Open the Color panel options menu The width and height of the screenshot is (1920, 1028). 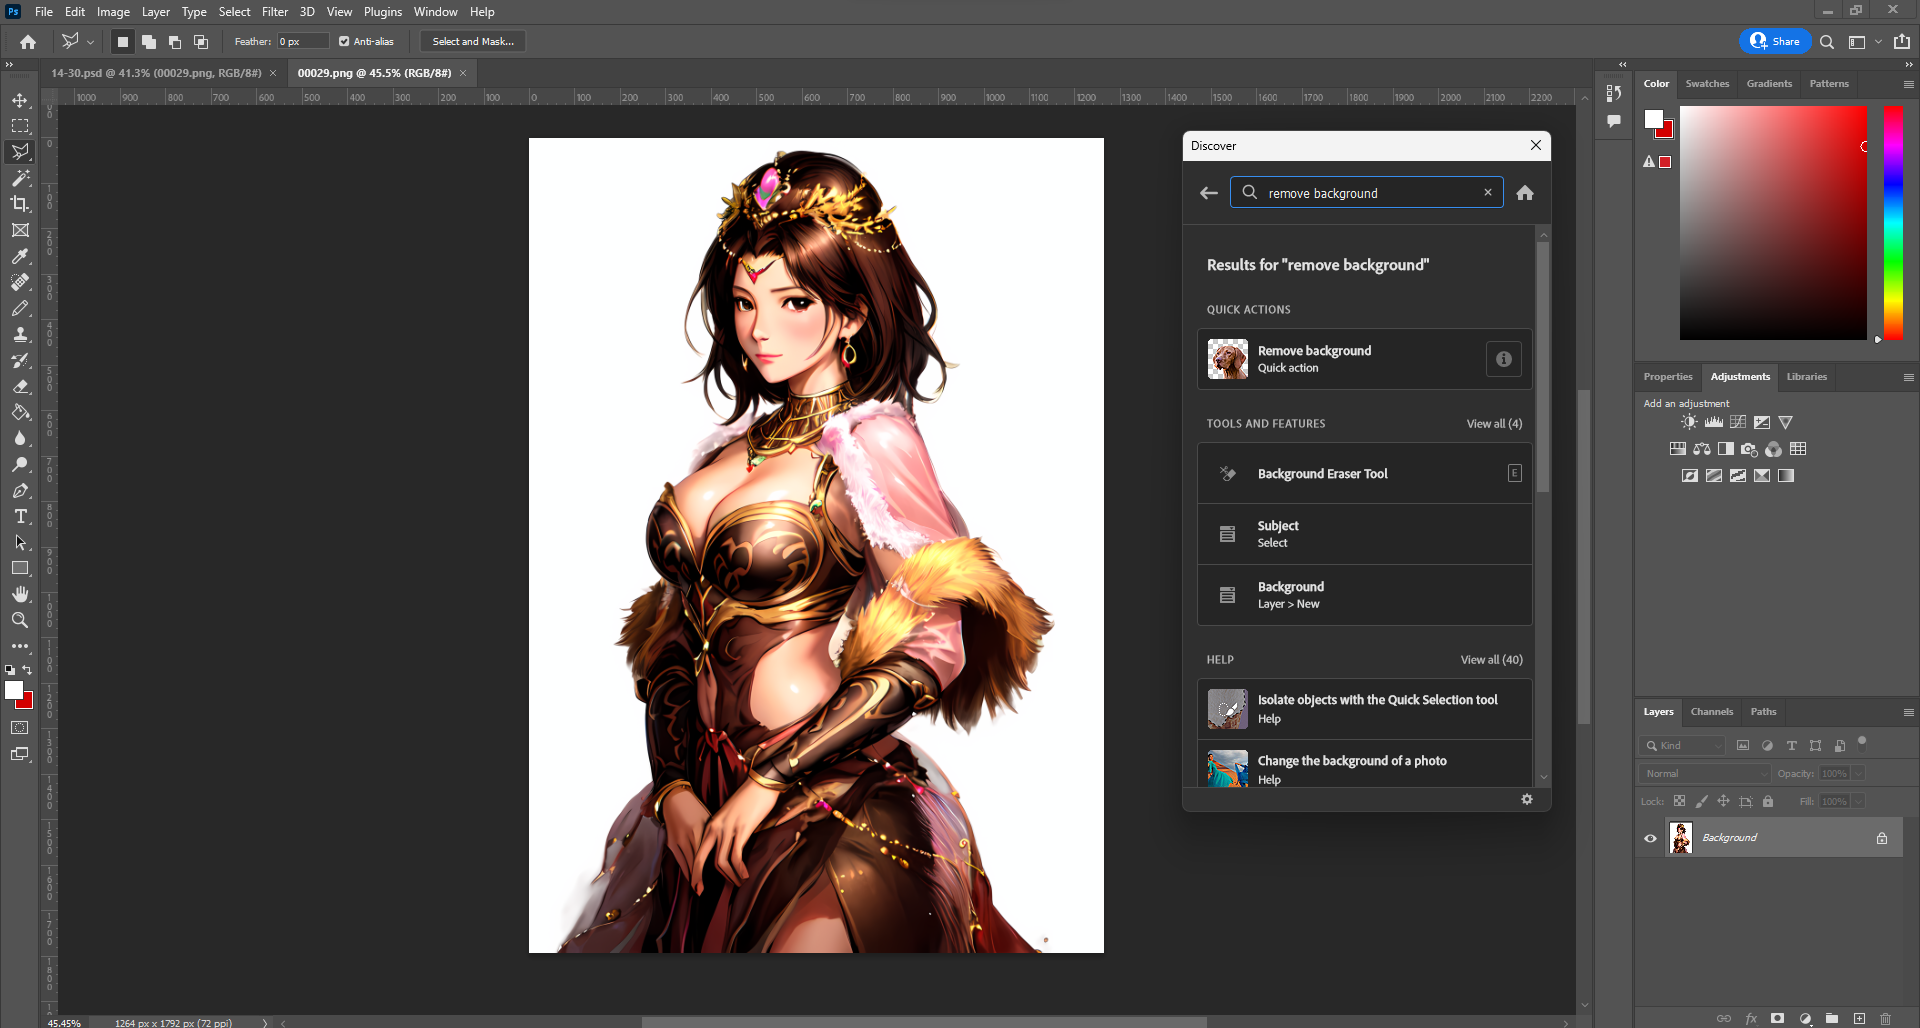click(x=1908, y=84)
